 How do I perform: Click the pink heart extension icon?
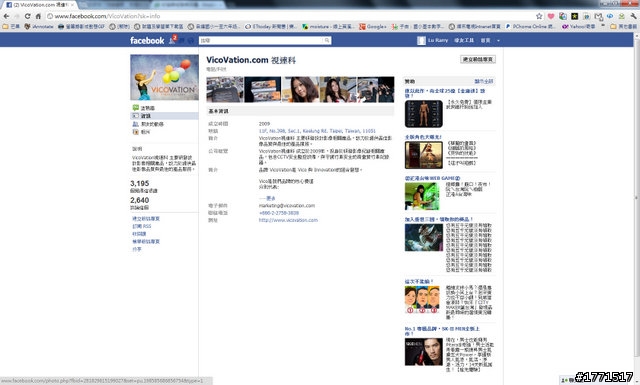tap(551, 16)
